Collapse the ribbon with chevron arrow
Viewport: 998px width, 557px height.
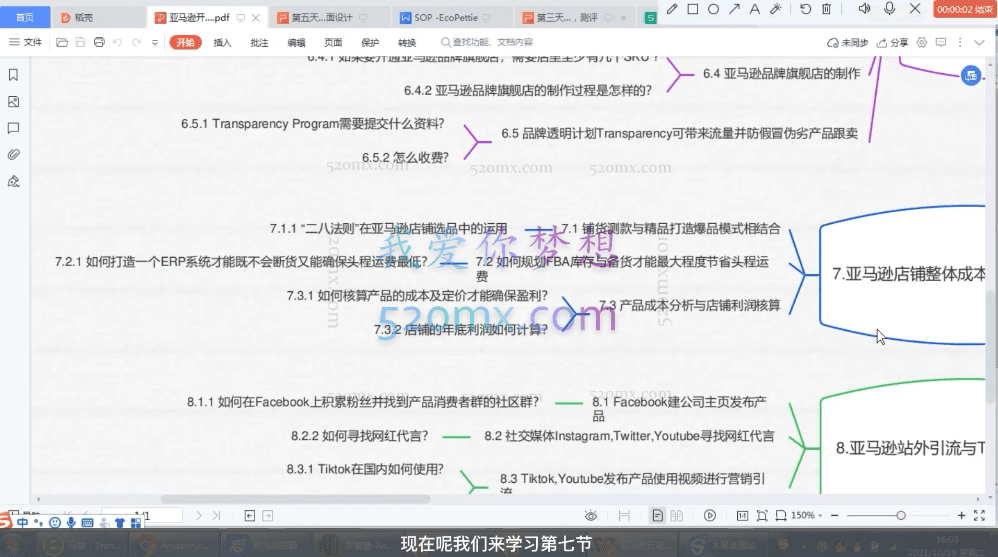(x=980, y=43)
